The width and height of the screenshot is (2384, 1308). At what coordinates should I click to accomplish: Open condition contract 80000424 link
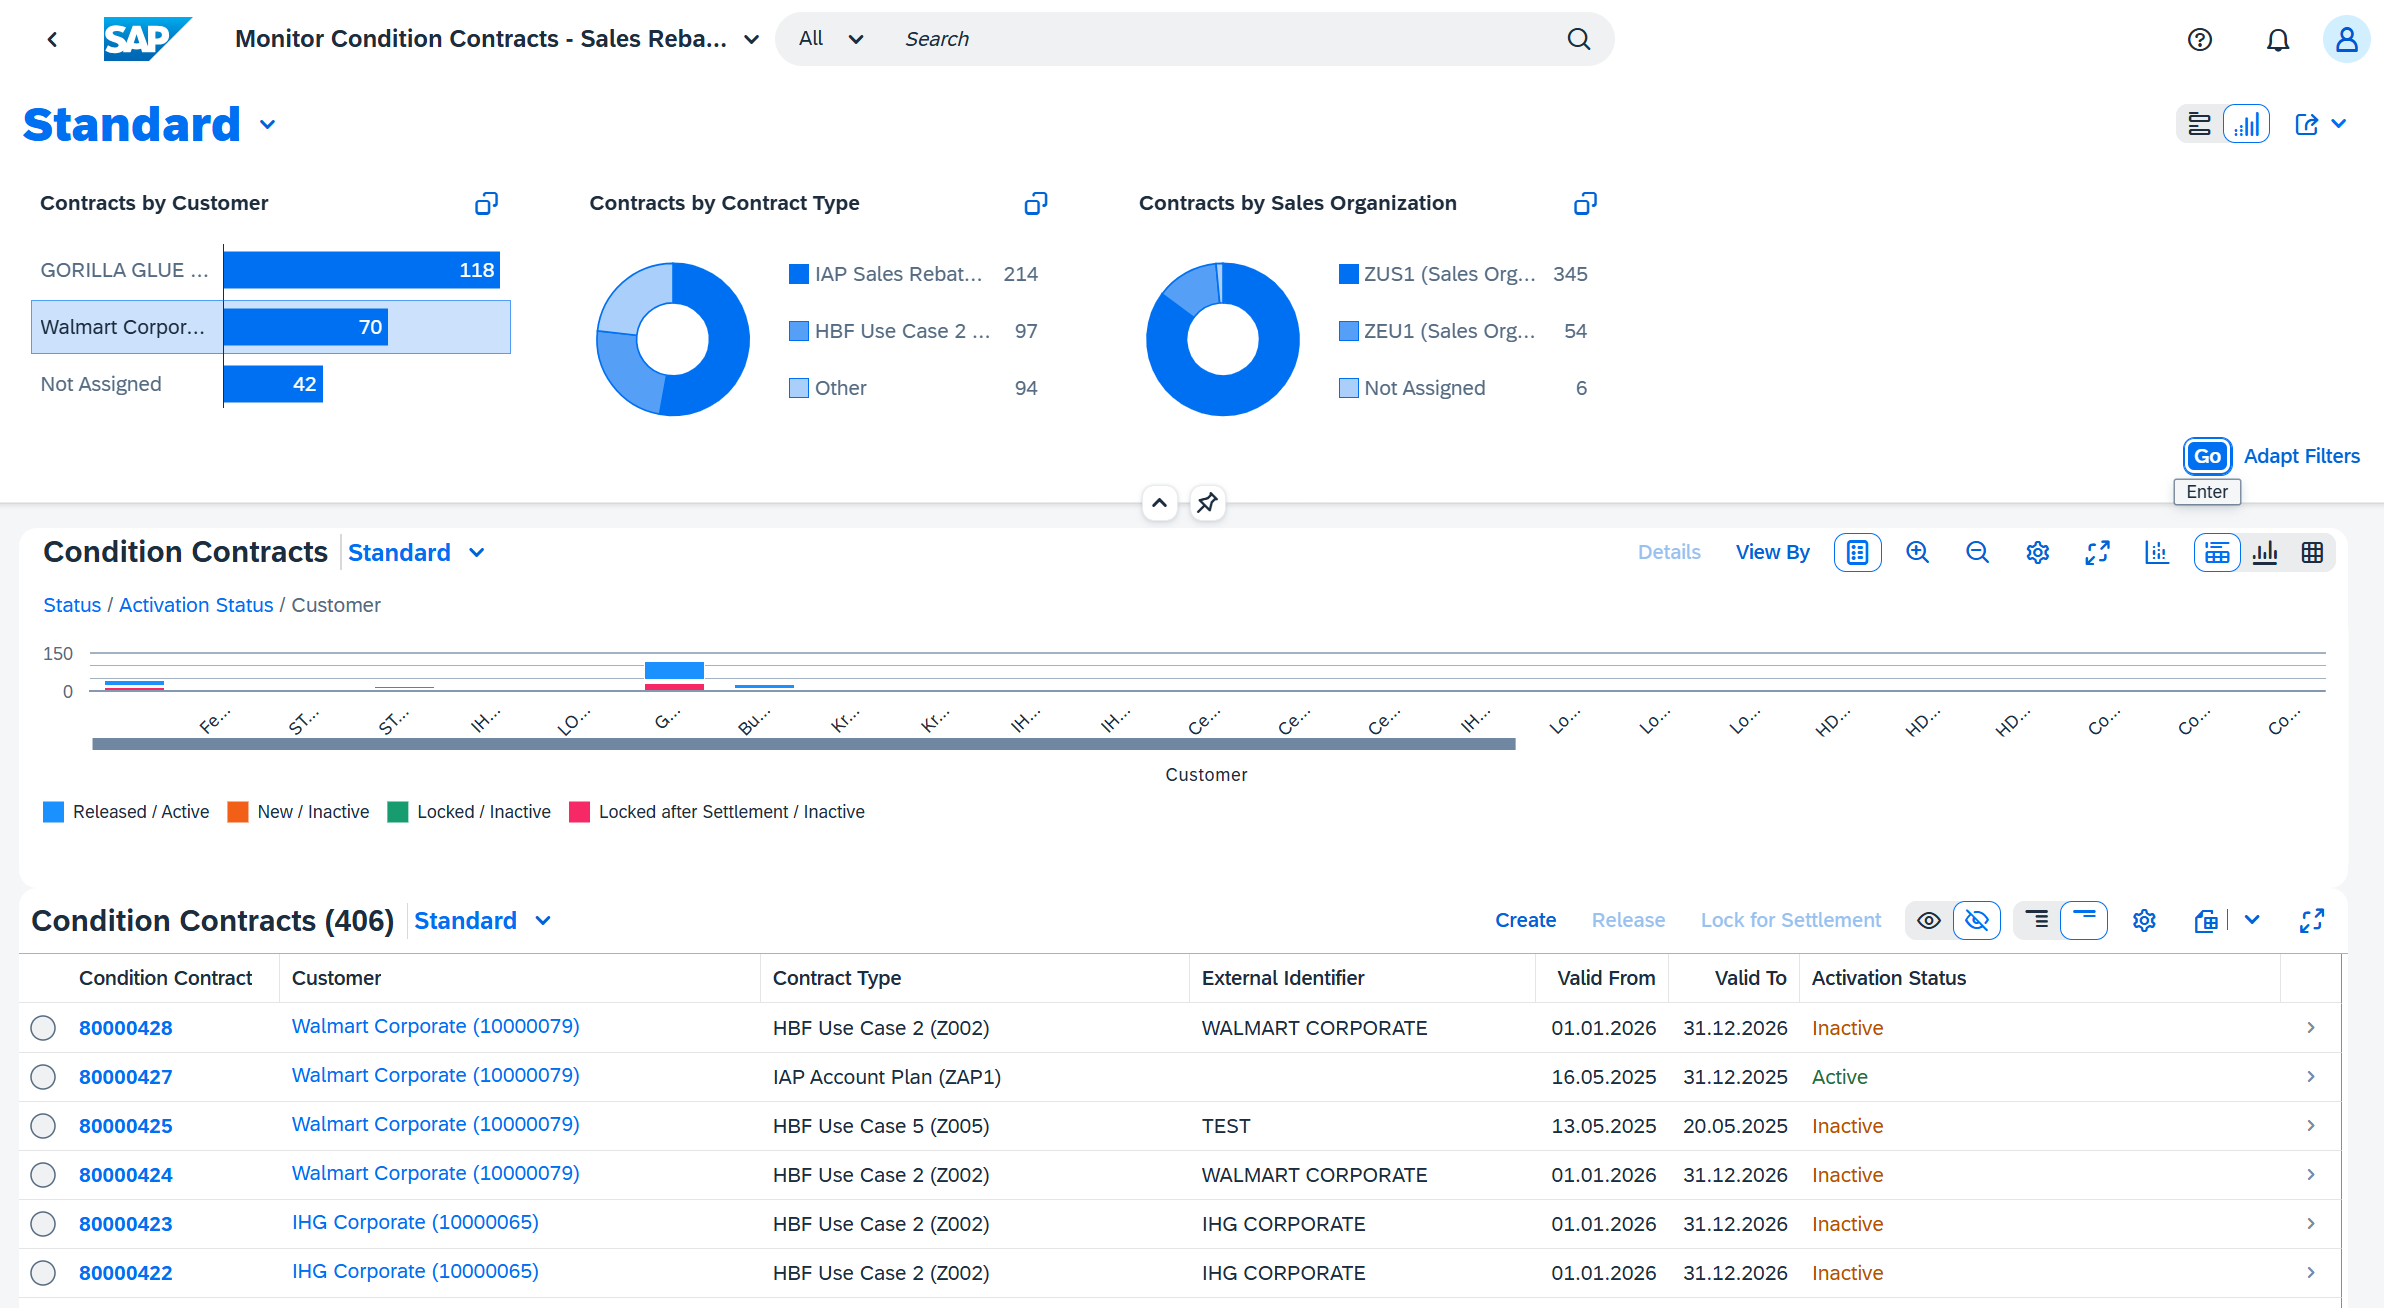(x=126, y=1175)
